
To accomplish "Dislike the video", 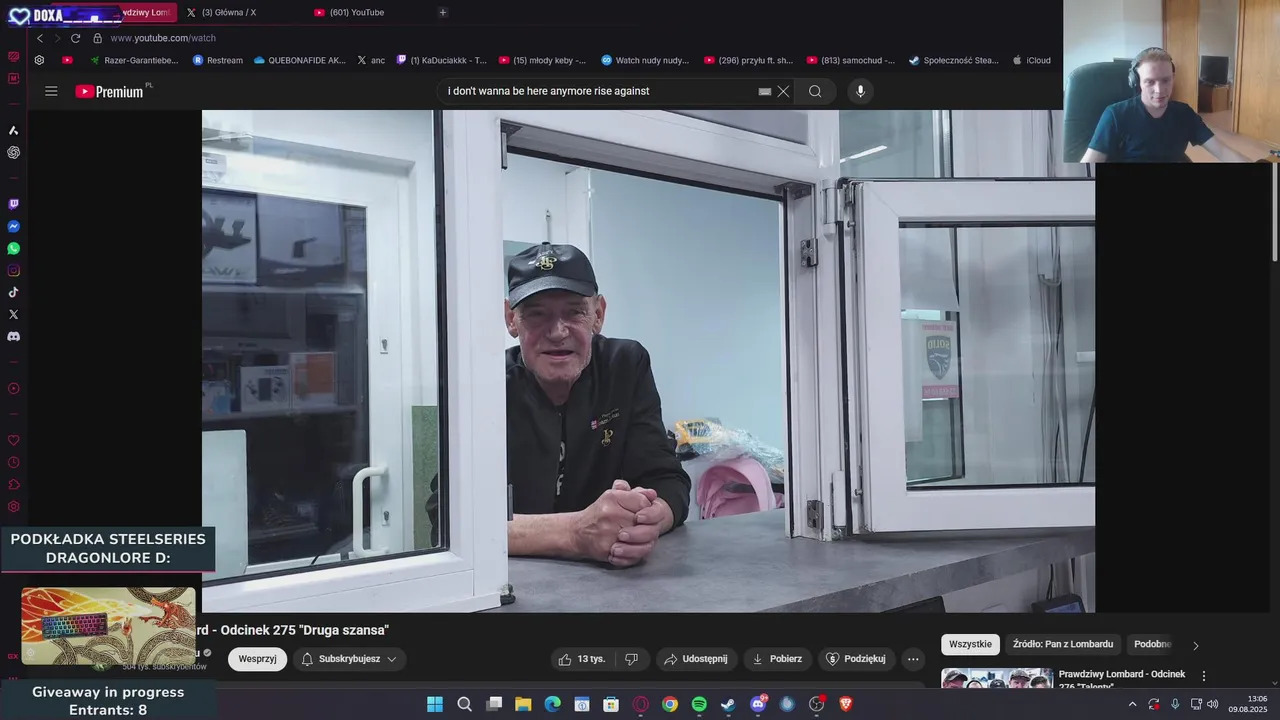I will [631, 659].
